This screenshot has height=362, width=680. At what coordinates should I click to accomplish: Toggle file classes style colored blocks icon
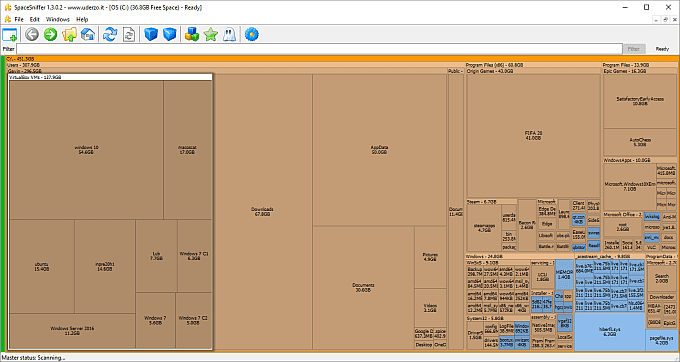point(192,34)
